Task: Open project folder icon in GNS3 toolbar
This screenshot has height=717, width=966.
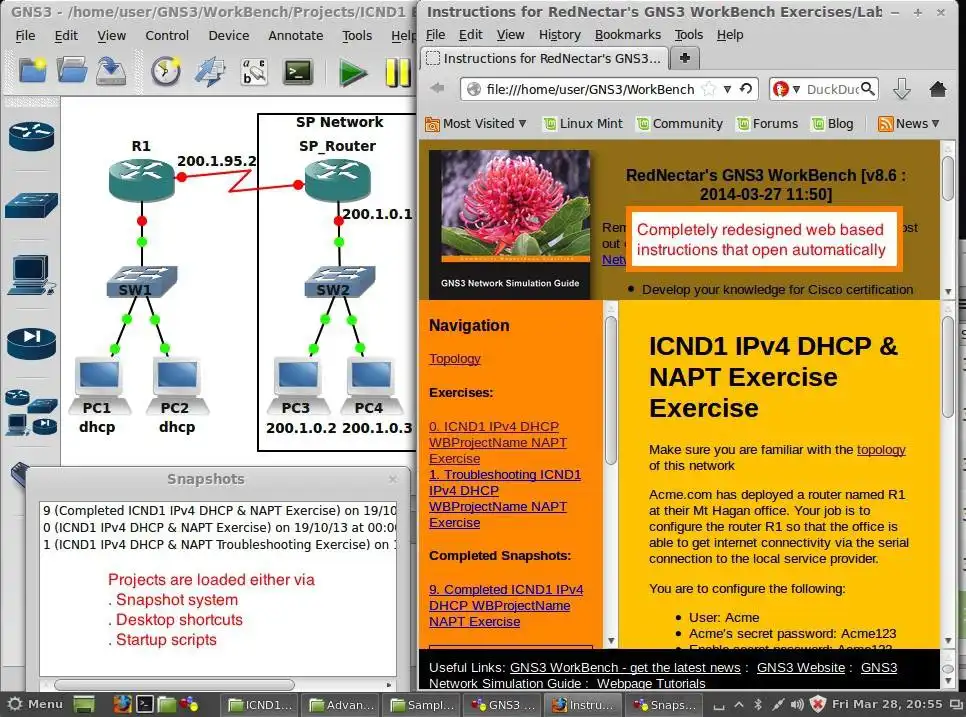Action: [72, 71]
